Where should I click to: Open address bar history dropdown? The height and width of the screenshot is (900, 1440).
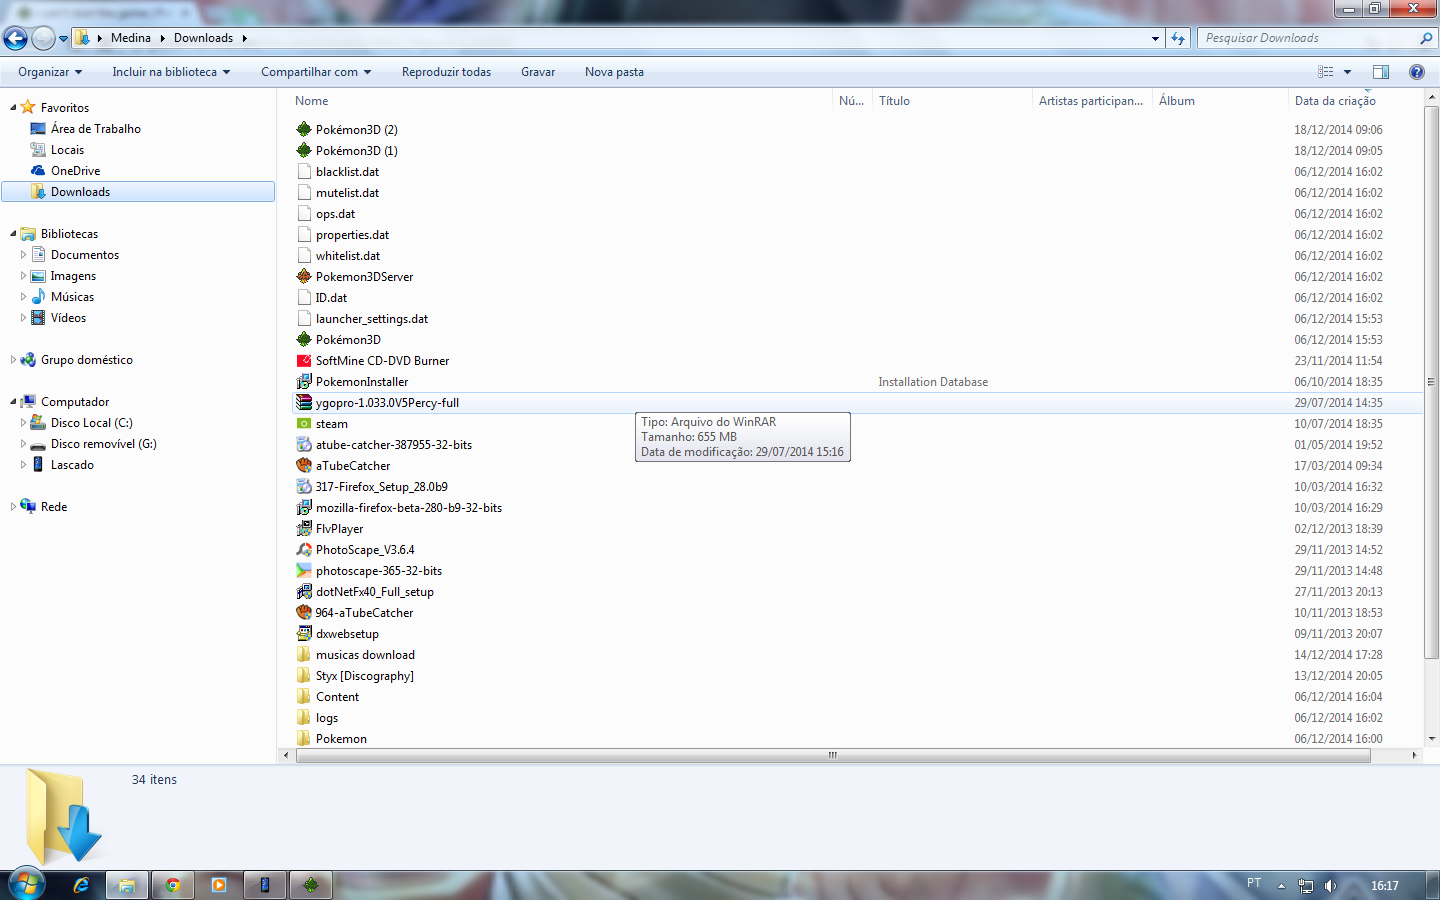click(1155, 38)
